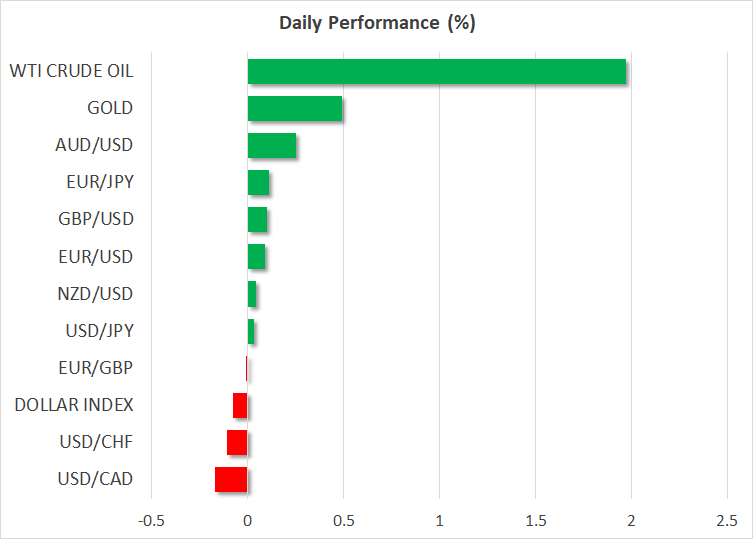Click the USD/JPY category label
The image size is (753, 539).
point(99,331)
